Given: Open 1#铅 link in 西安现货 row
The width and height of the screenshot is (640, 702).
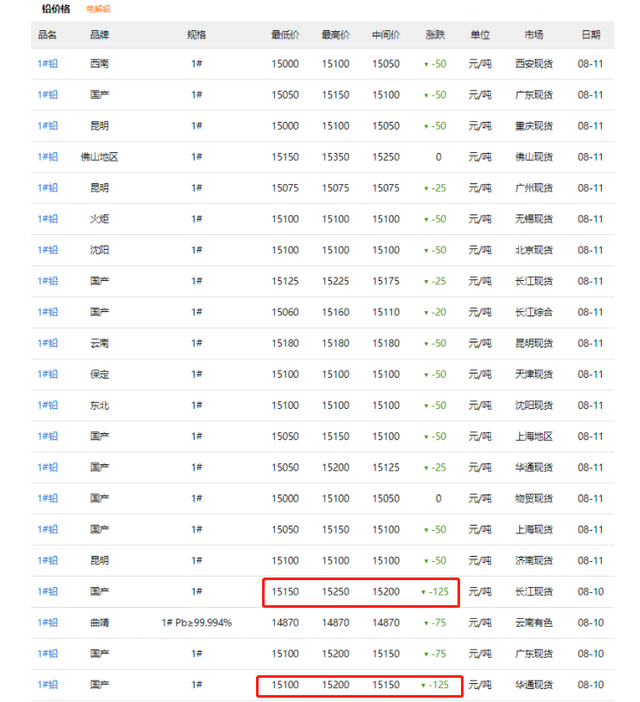Looking at the screenshot, I should click(x=47, y=64).
